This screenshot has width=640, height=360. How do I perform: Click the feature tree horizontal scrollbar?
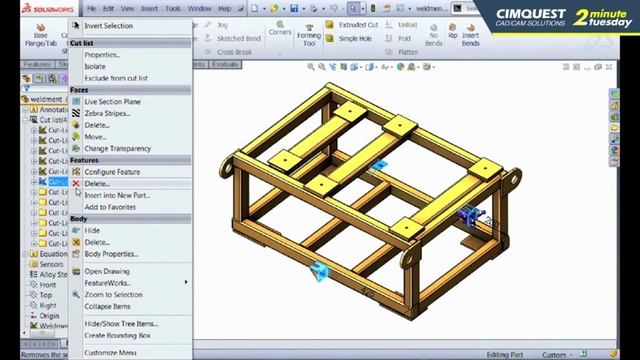(x=42, y=333)
